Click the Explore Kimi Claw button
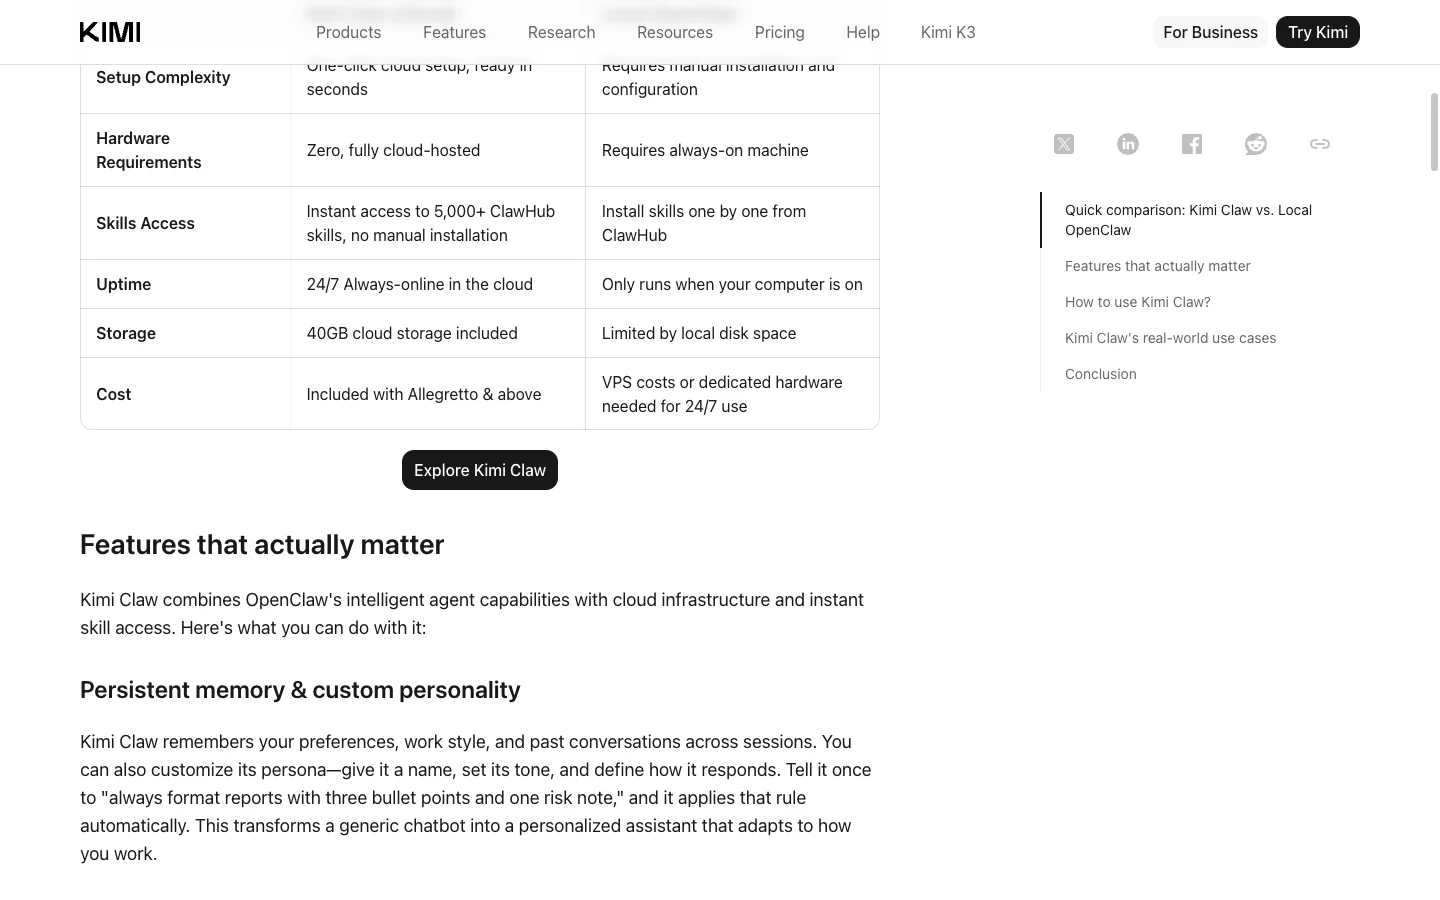 [480, 470]
